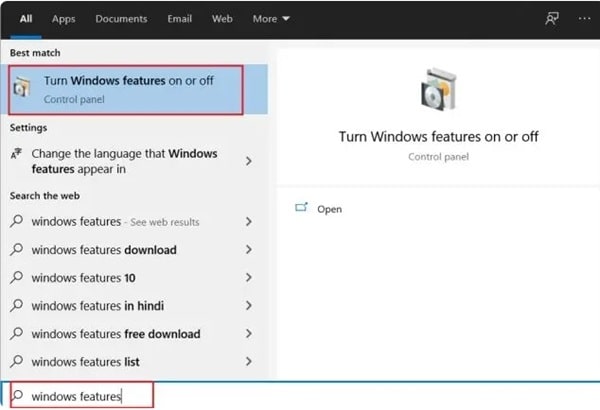
Task: Switch to the Apps tab
Action: point(63,18)
